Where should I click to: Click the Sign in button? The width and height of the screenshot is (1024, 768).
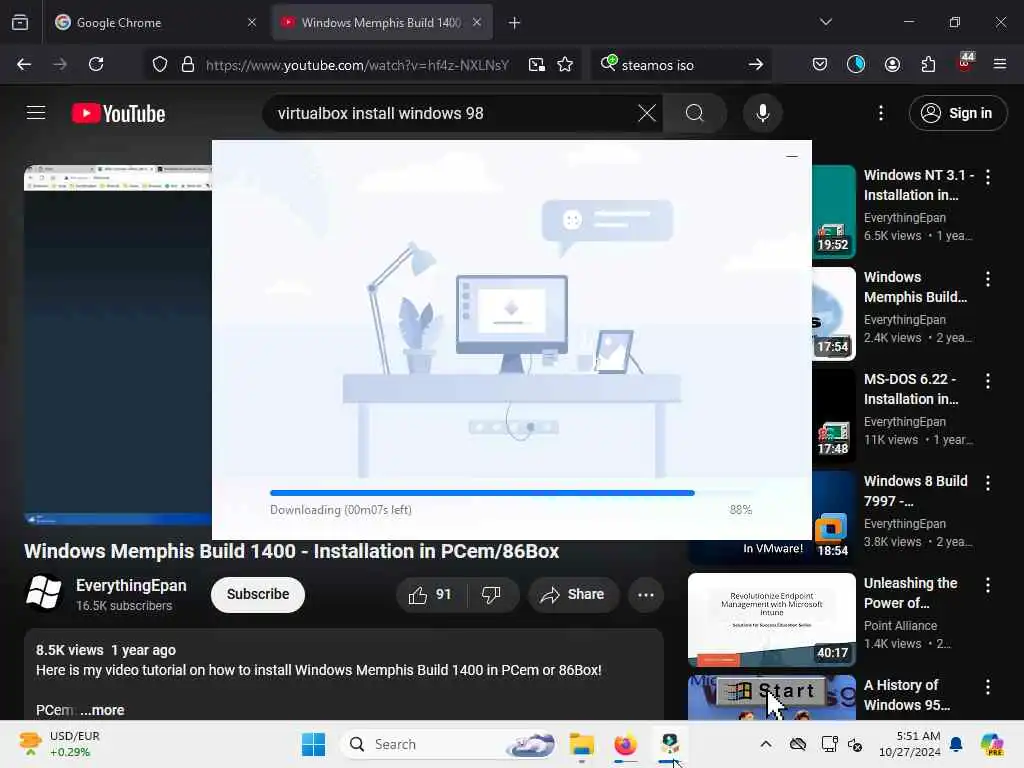click(958, 114)
